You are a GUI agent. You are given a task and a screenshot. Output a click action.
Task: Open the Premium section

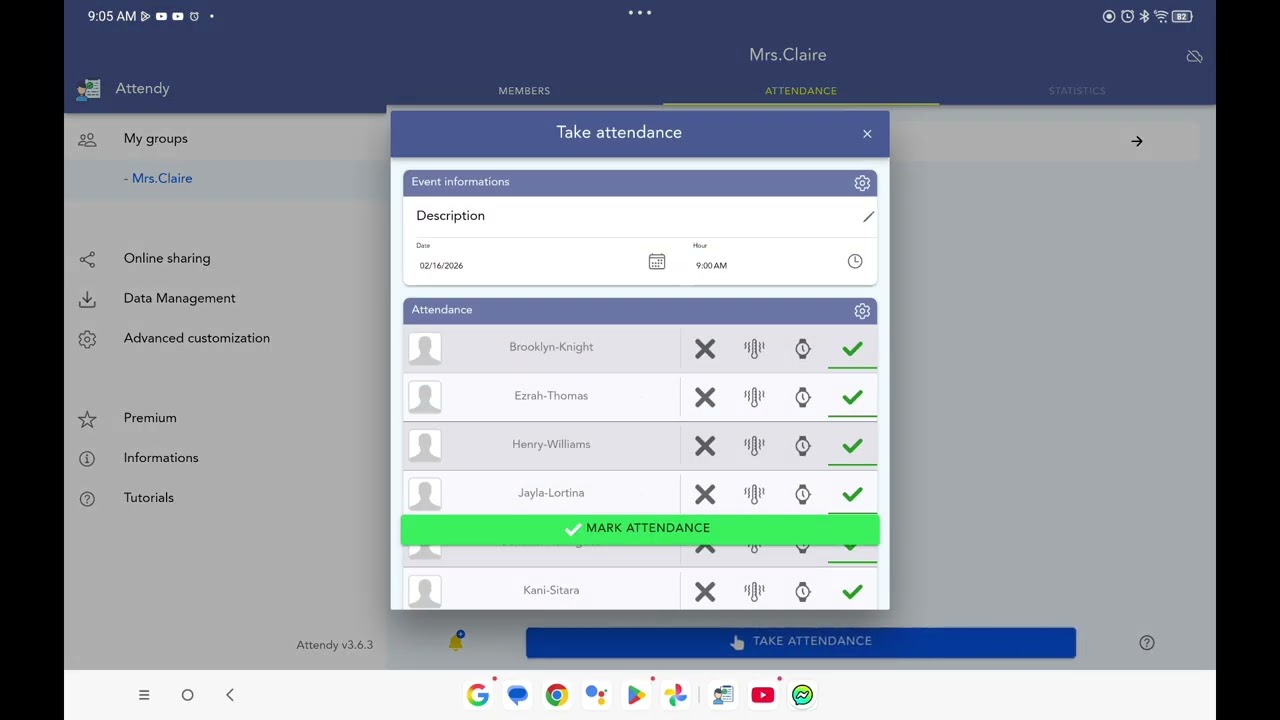pos(150,418)
